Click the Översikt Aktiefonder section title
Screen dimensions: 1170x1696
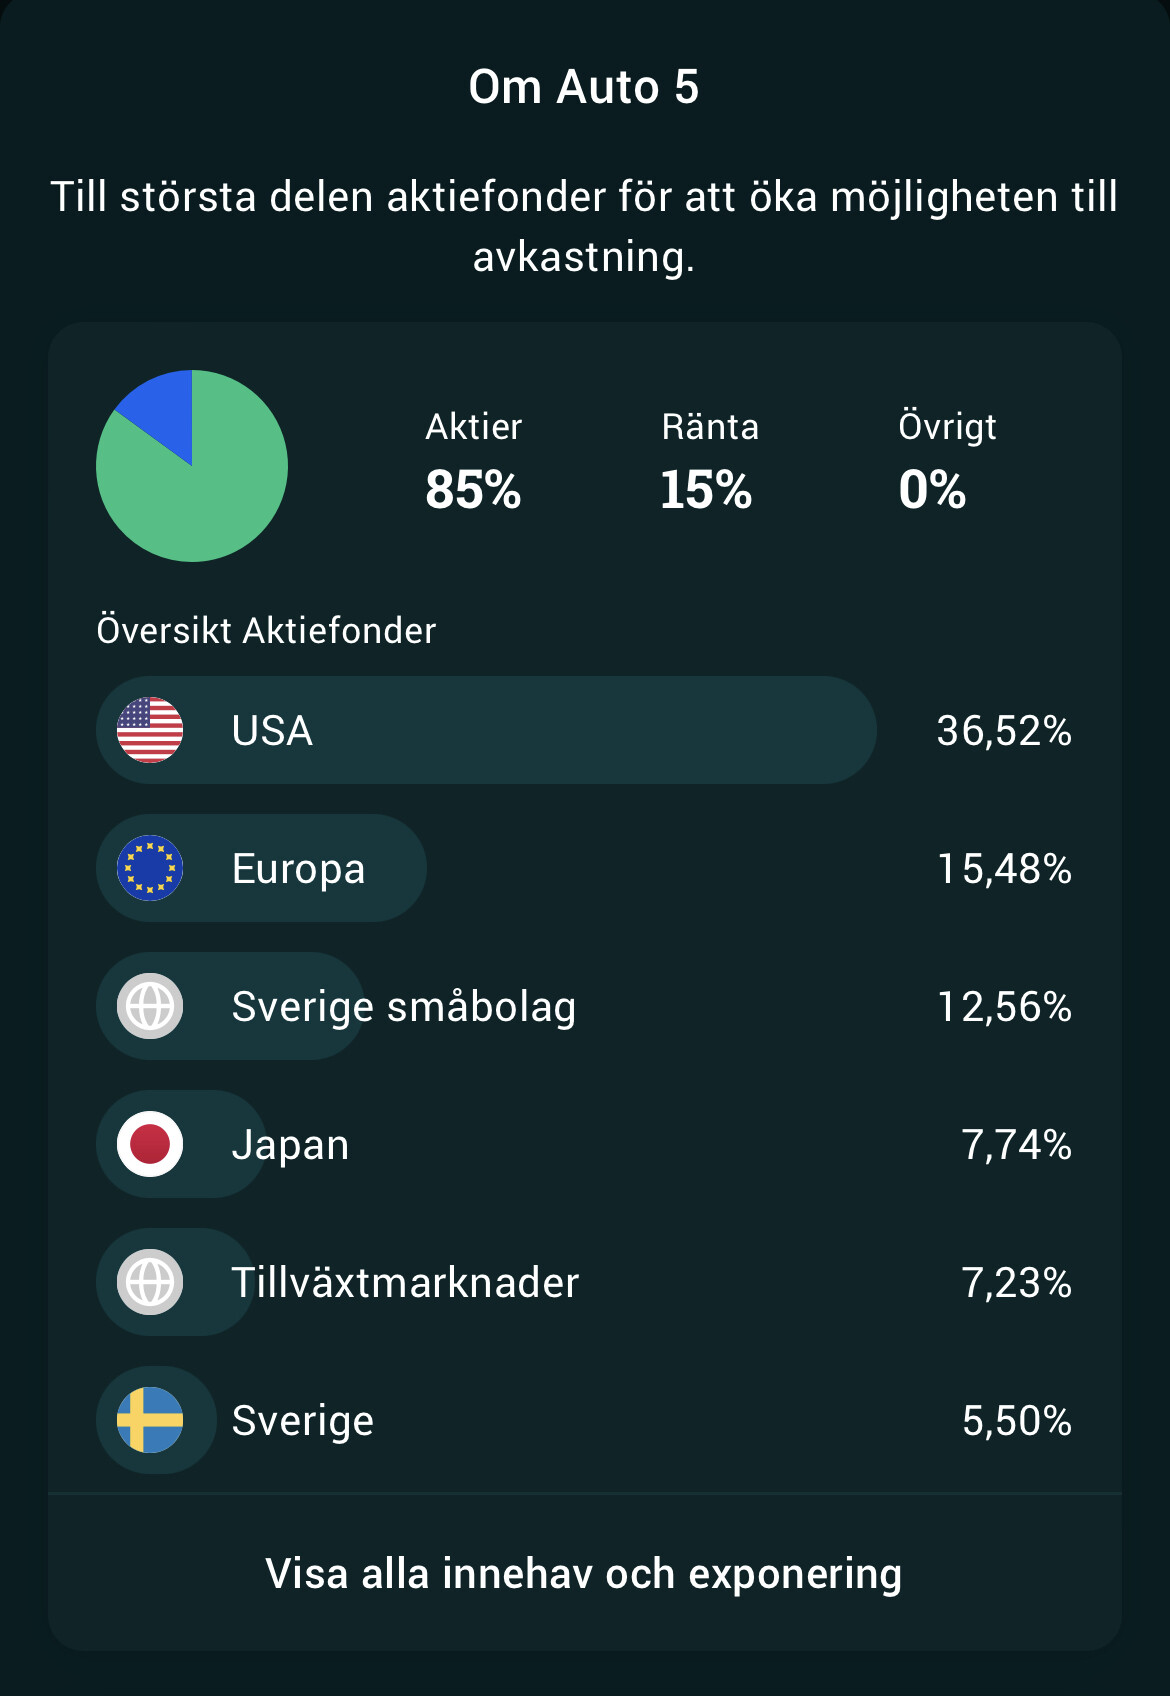coord(266,631)
